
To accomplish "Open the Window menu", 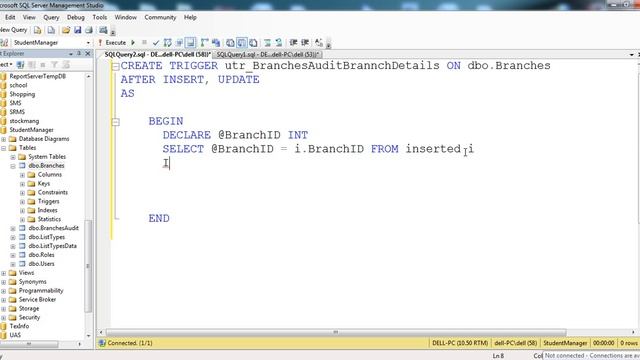I will 125,17.
